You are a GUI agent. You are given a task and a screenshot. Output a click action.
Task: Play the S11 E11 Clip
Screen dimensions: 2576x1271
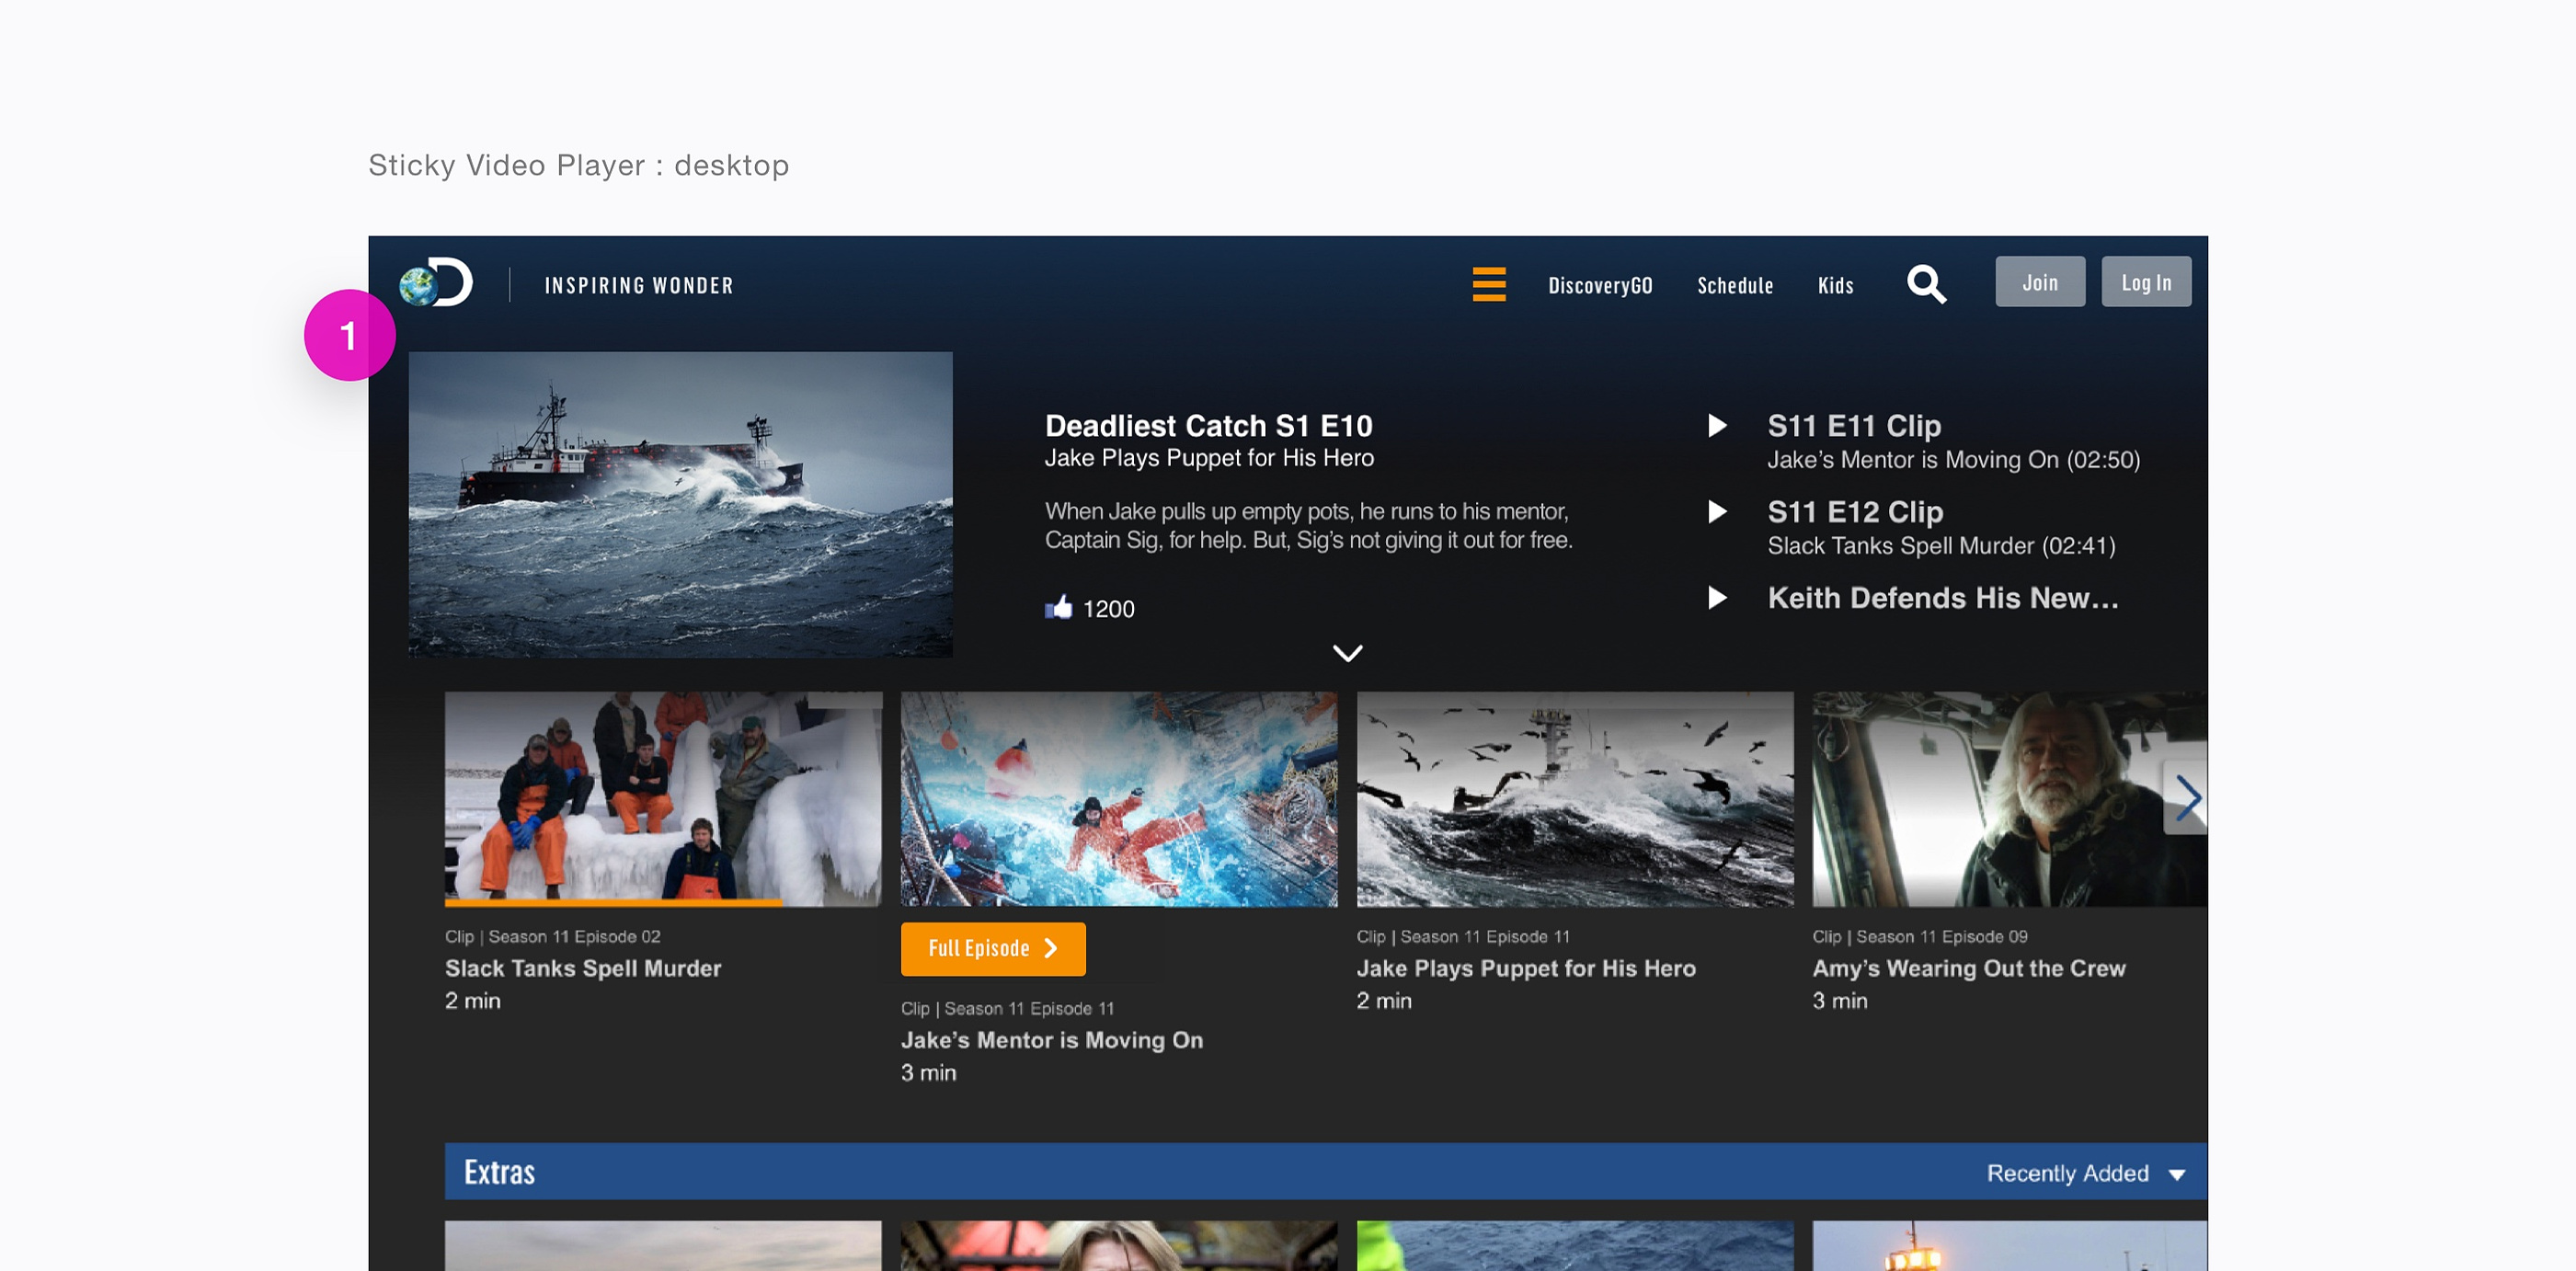pyautogui.click(x=1717, y=426)
